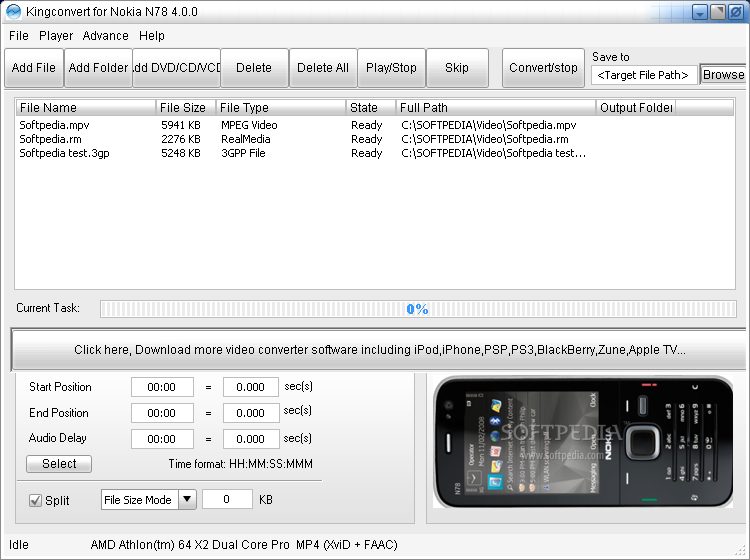
Task: Sort list by Full Path column
Action: coord(496,108)
